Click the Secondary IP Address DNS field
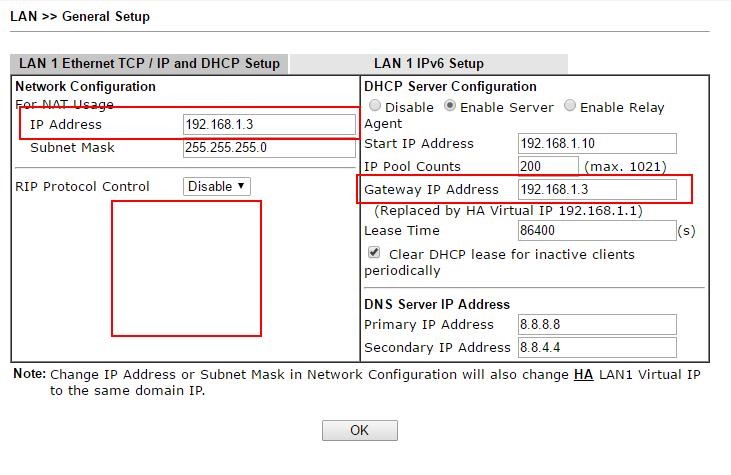Screen dimensions: 731x475 (597, 348)
